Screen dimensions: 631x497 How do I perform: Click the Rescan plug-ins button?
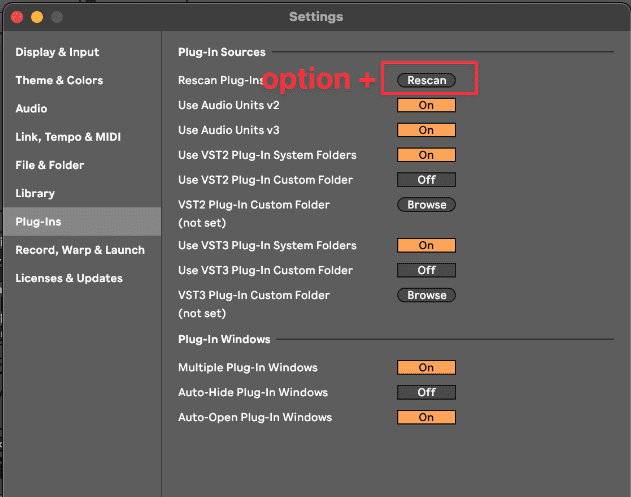pos(426,80)
